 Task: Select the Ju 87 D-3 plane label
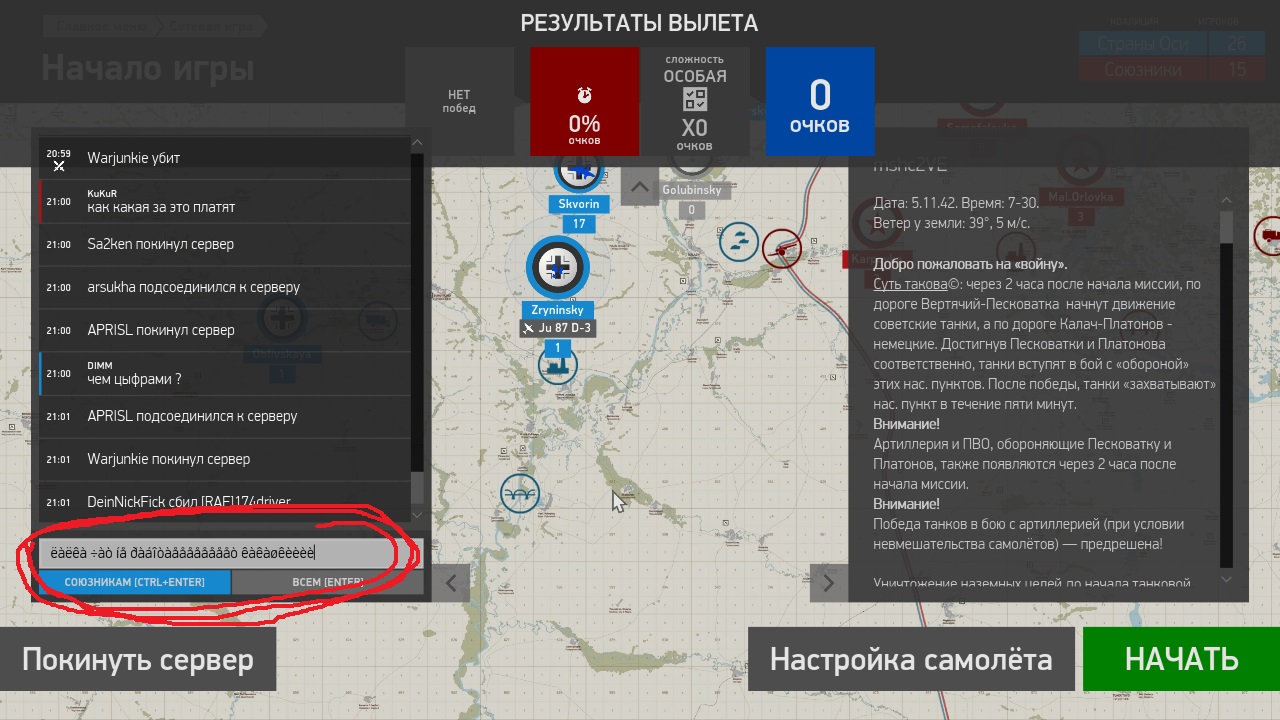coord(557,328)
